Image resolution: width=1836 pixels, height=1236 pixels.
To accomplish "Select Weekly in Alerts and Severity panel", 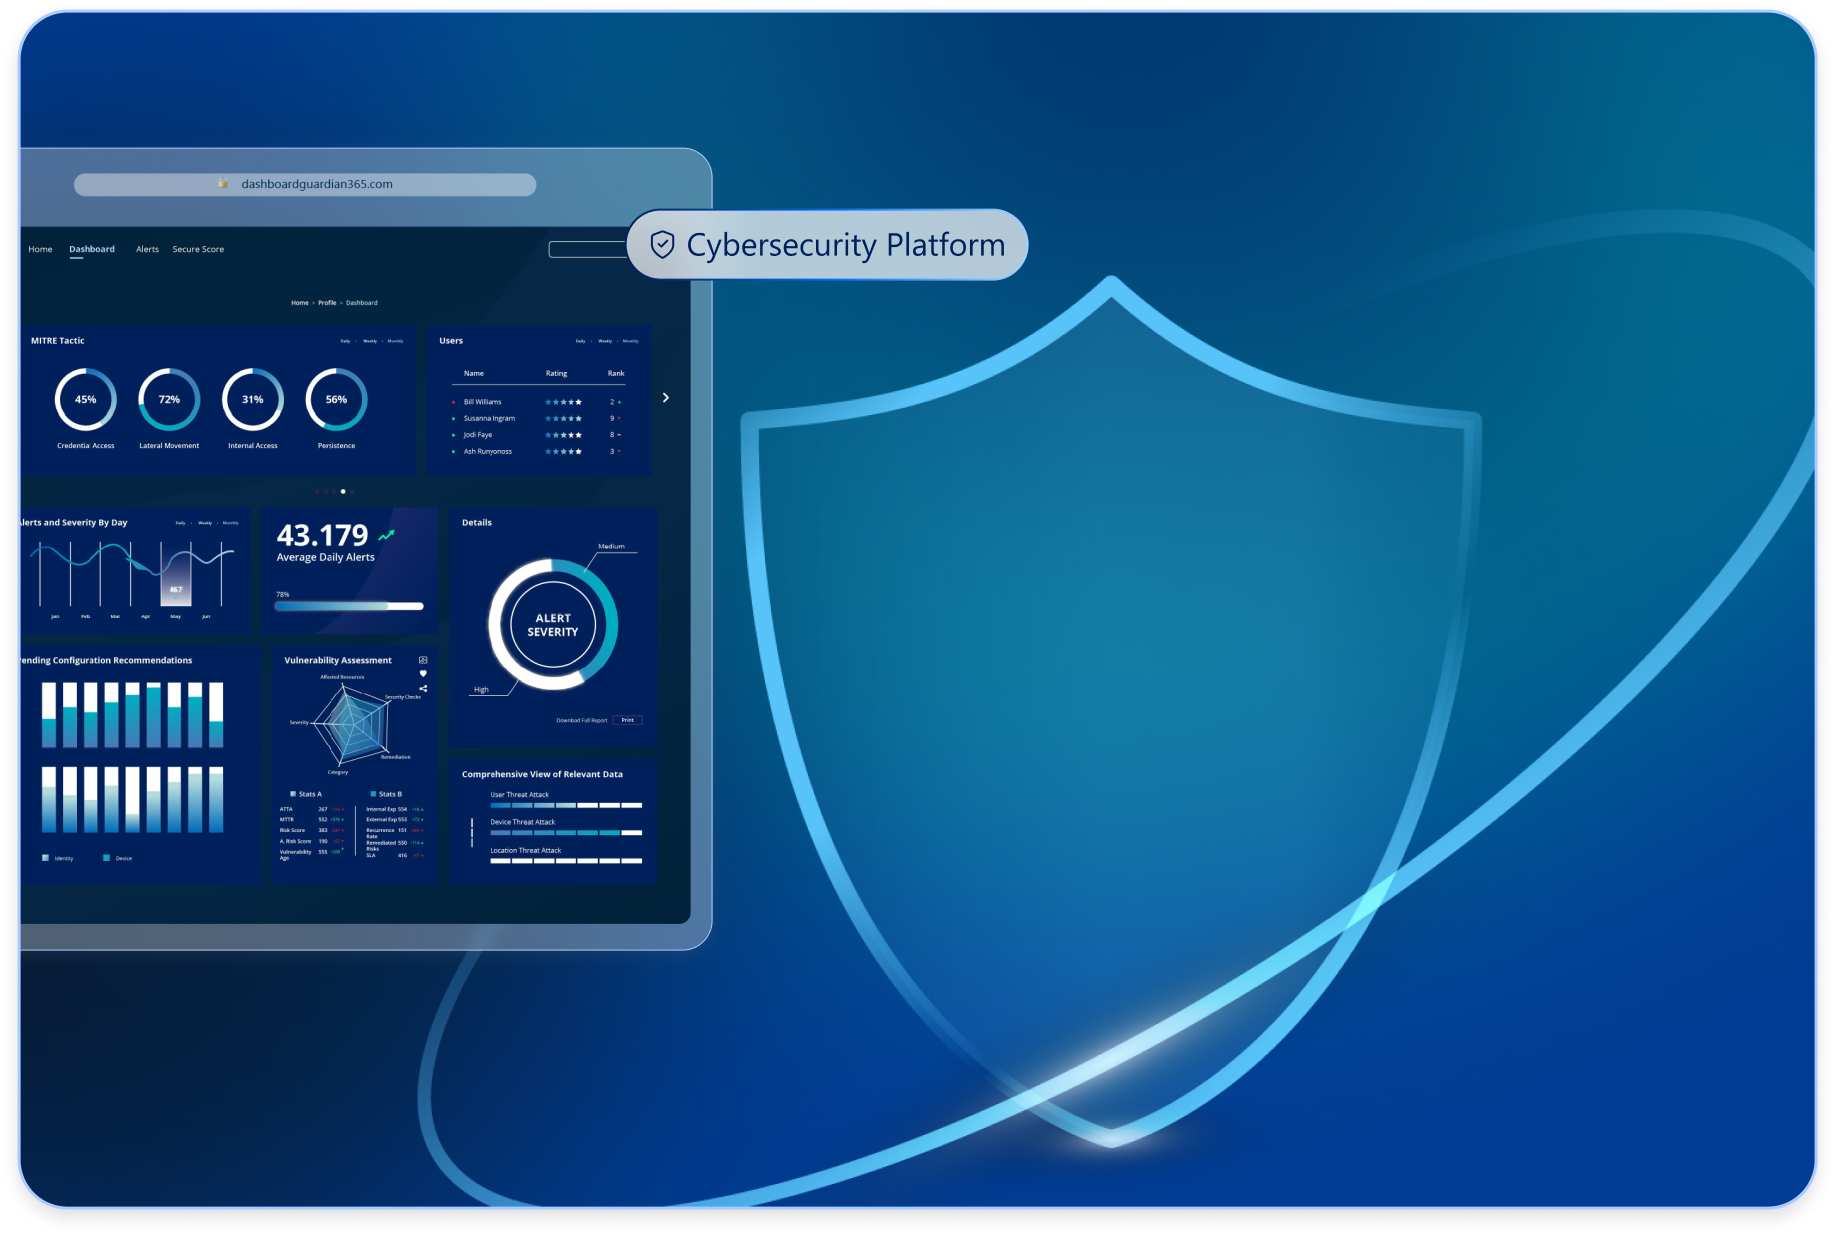I will coord(205,523).
